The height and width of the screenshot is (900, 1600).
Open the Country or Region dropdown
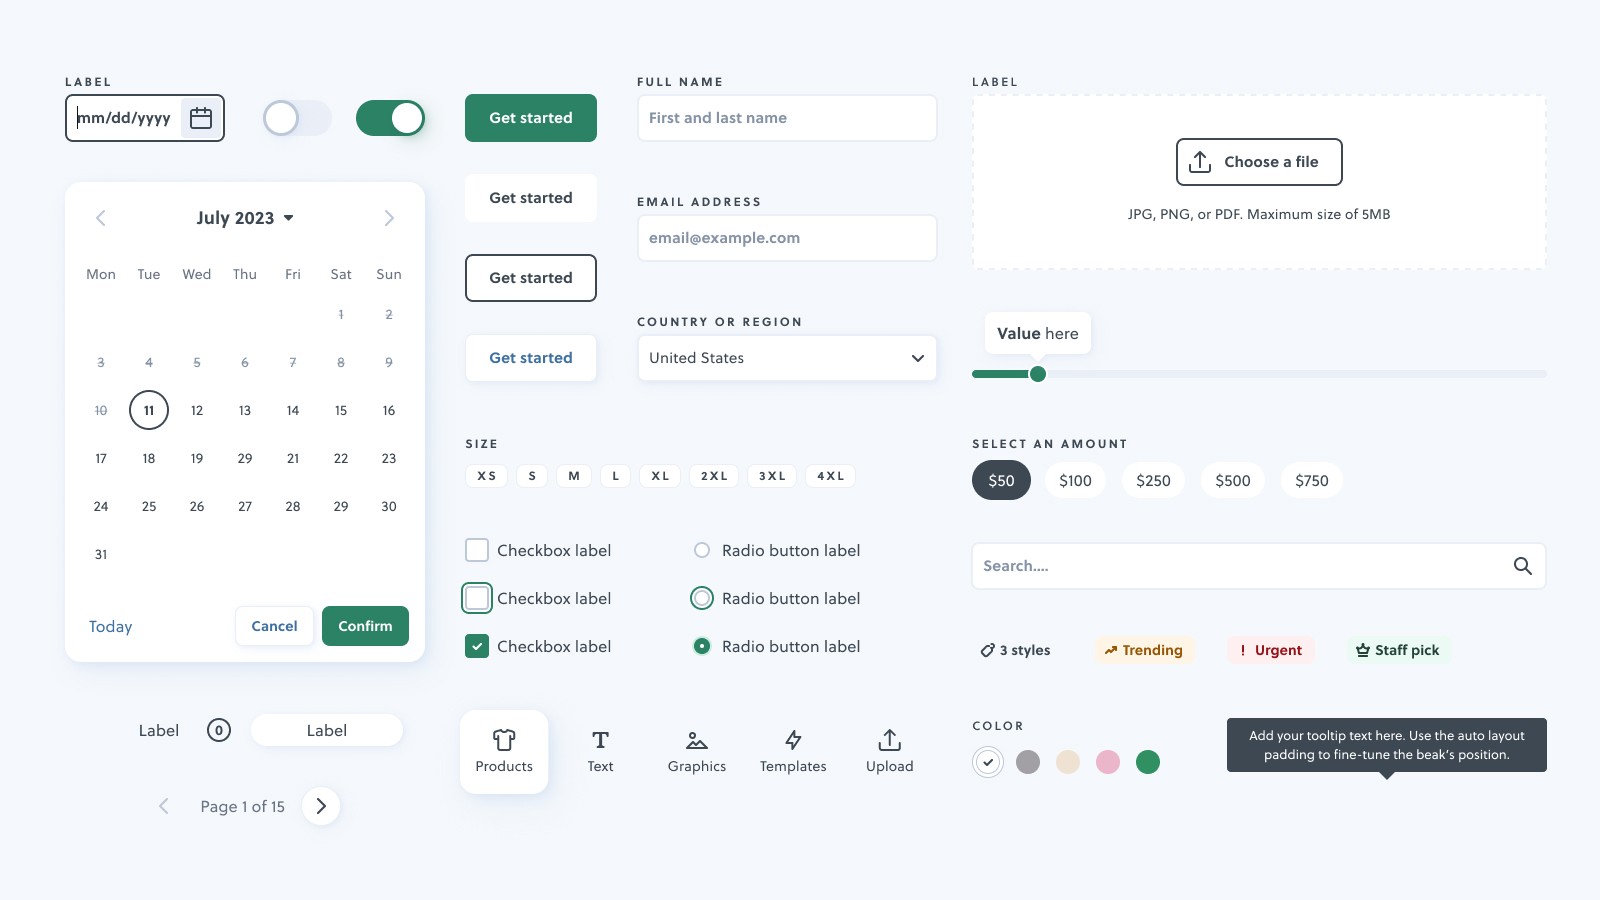pyautogui.click(x=787, y=358)
